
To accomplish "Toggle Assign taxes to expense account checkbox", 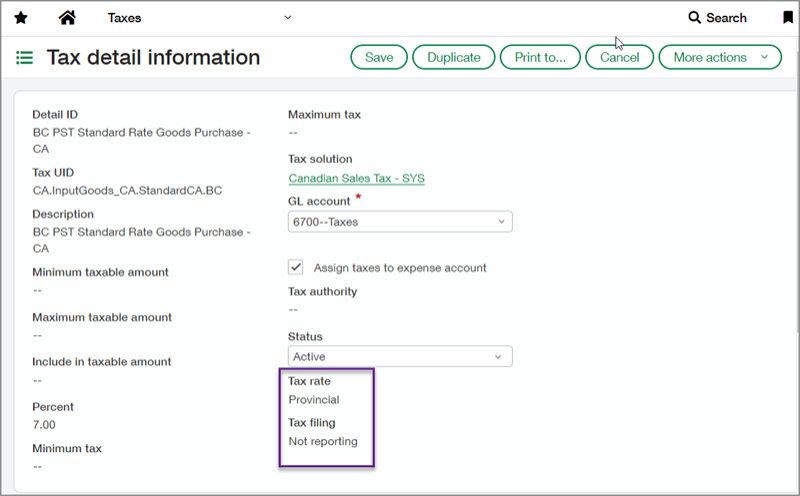I will [296, 267].
